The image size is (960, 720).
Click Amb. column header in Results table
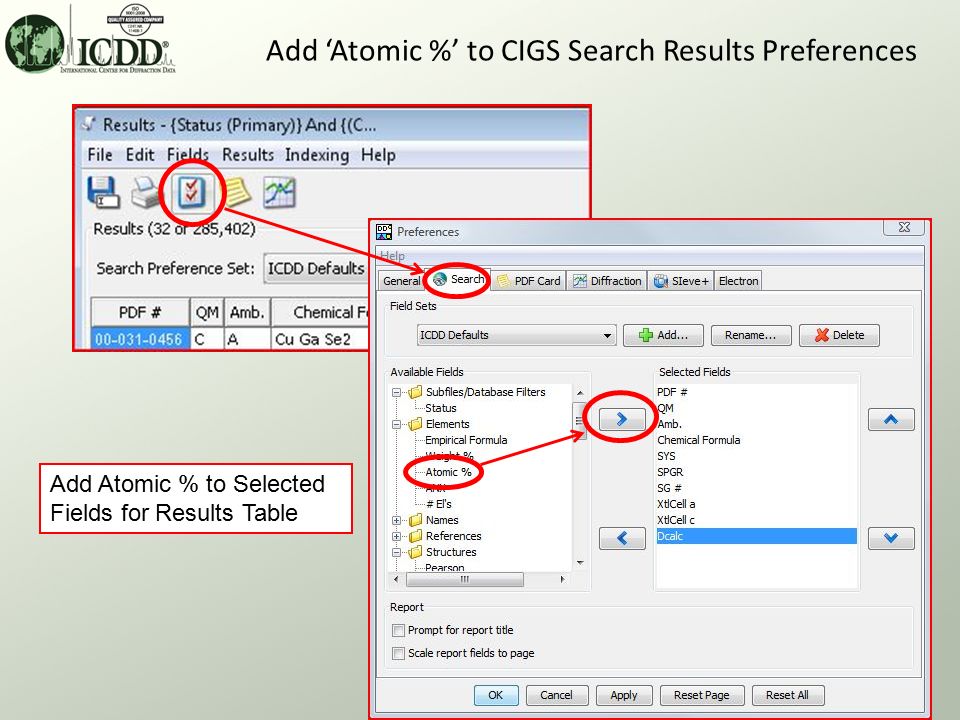coord(247,313)
